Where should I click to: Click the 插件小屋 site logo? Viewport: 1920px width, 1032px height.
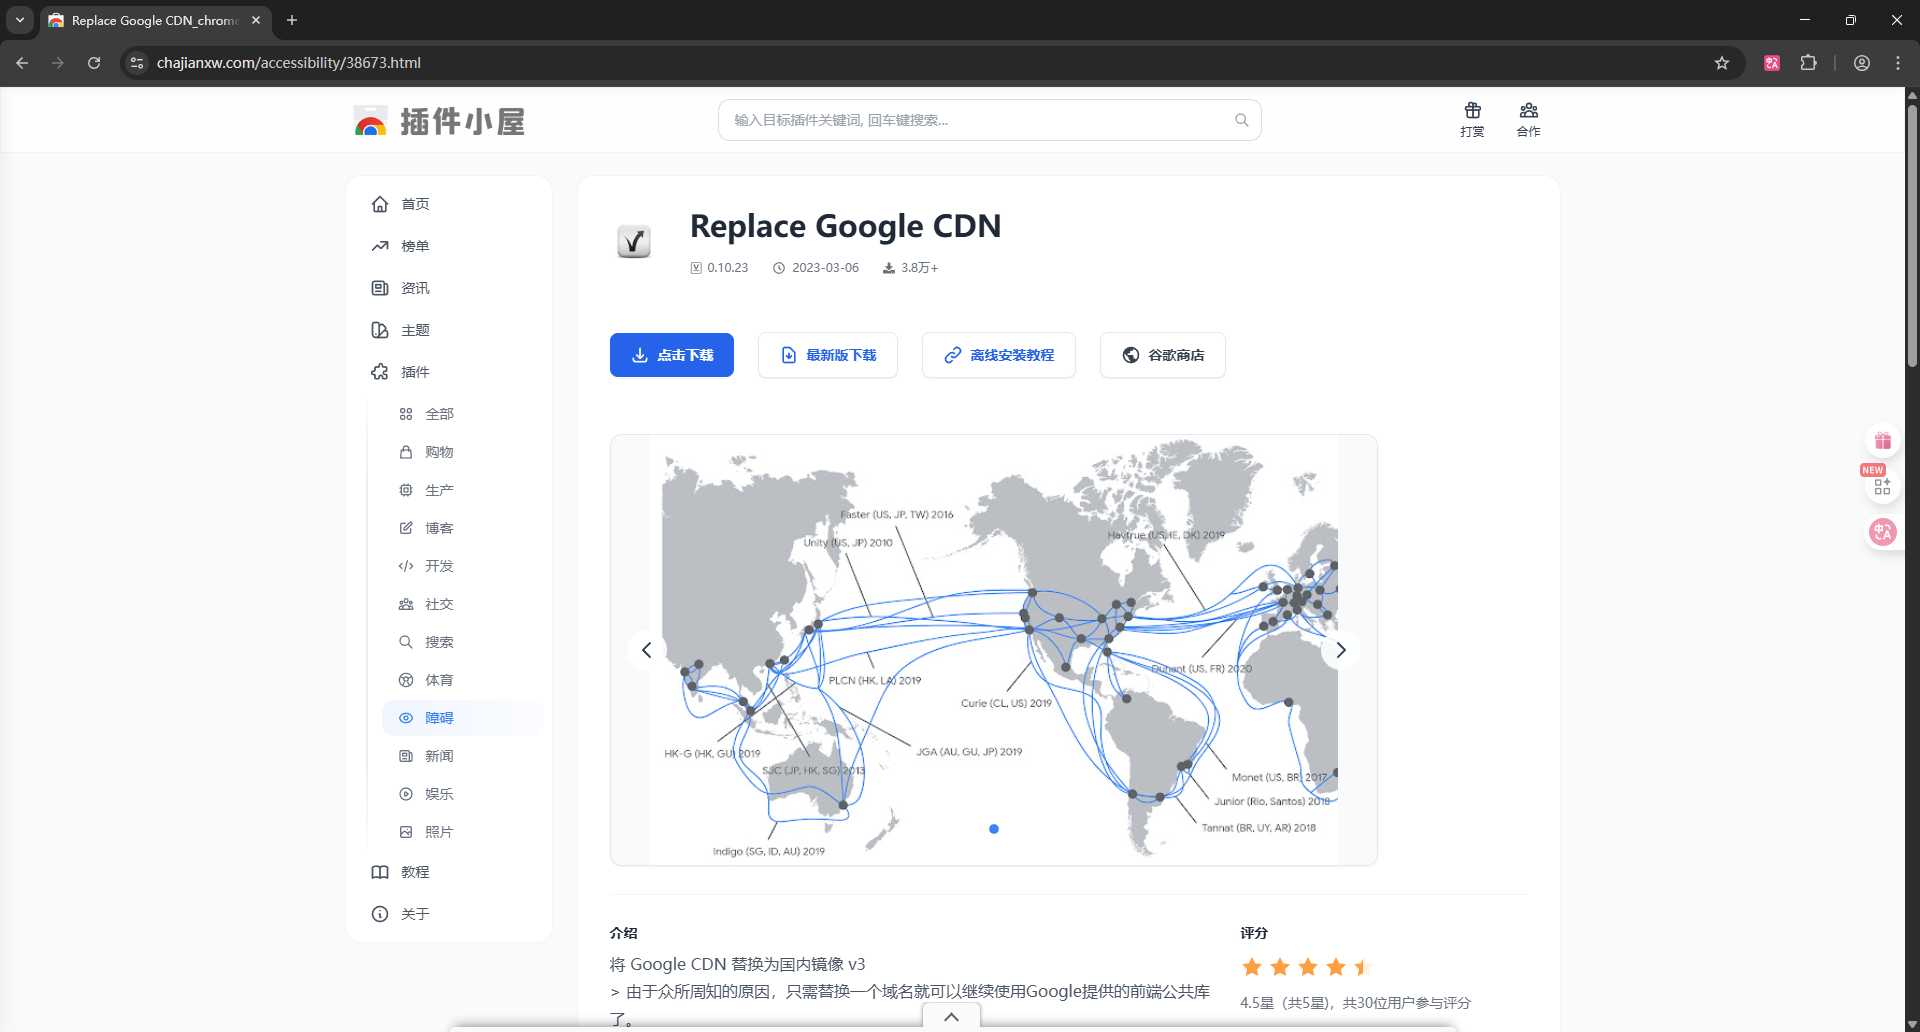[437, 120]
